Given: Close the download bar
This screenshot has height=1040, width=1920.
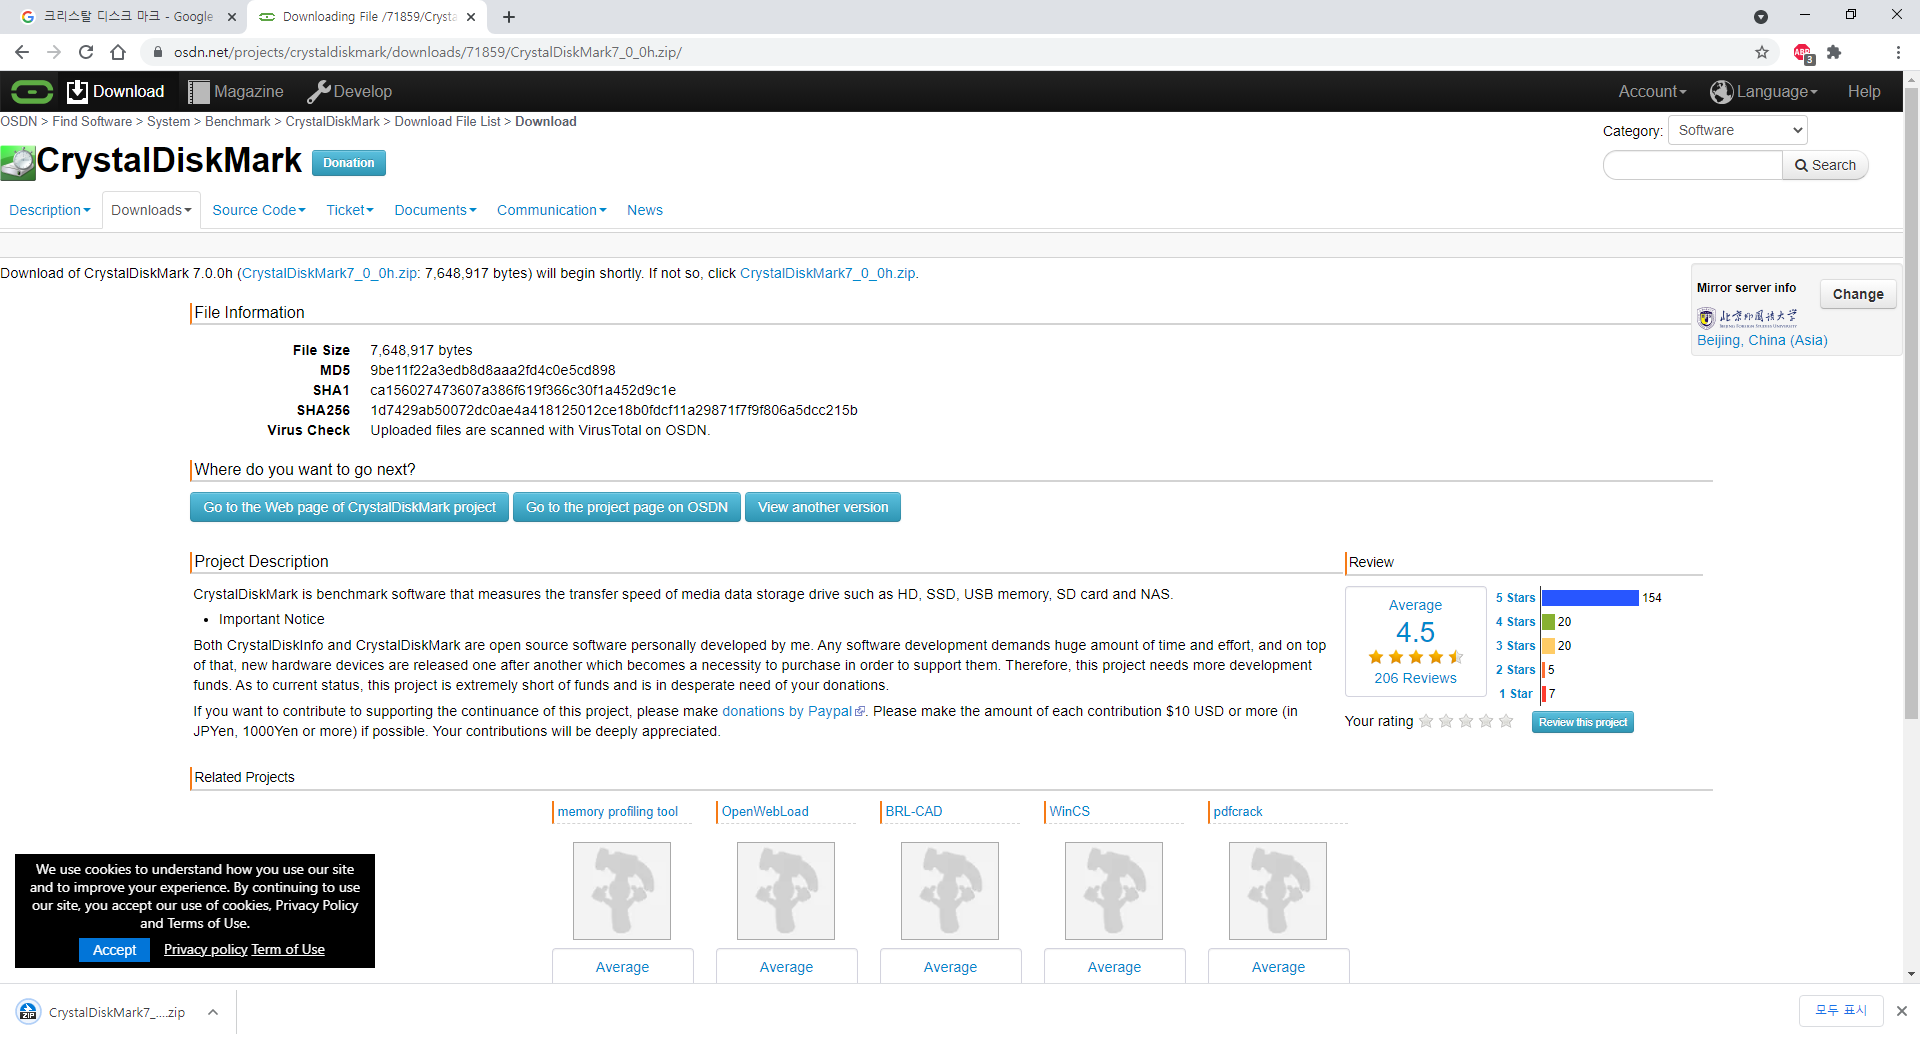Looking at the screenshot, I should point(1902,1011).
